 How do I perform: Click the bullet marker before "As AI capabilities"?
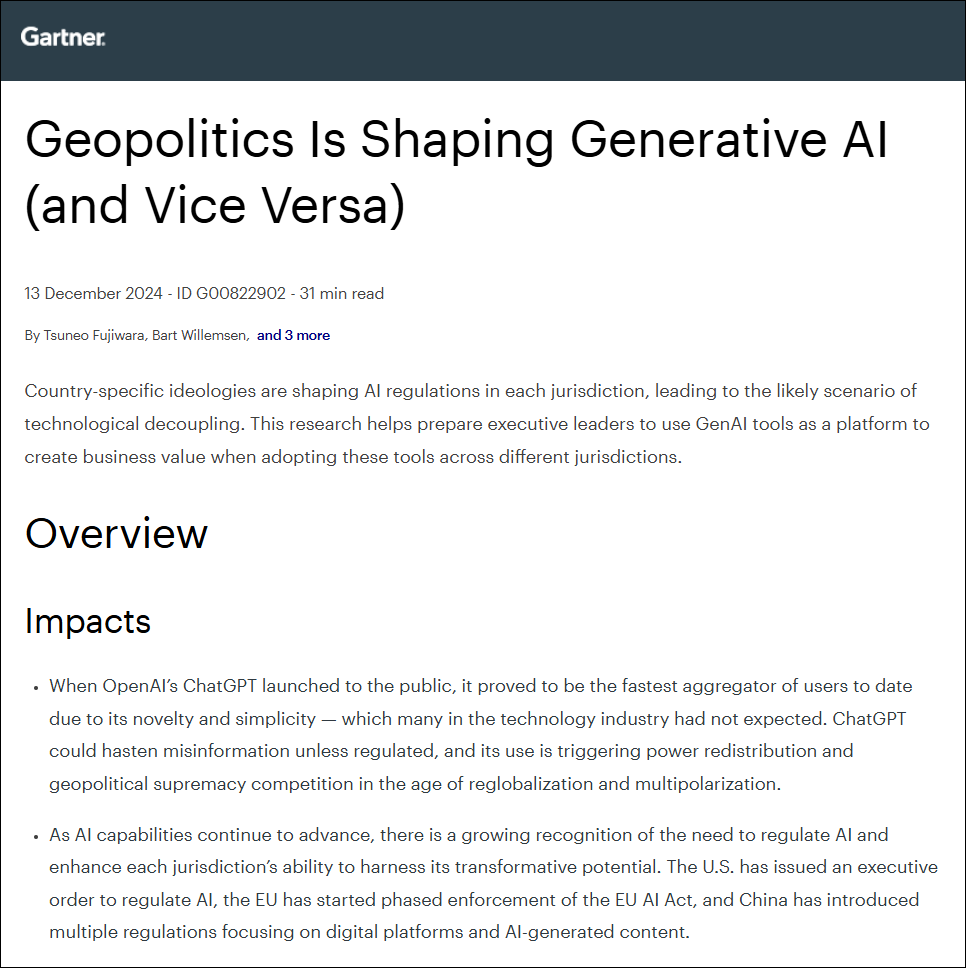click(x=36, y=836)
